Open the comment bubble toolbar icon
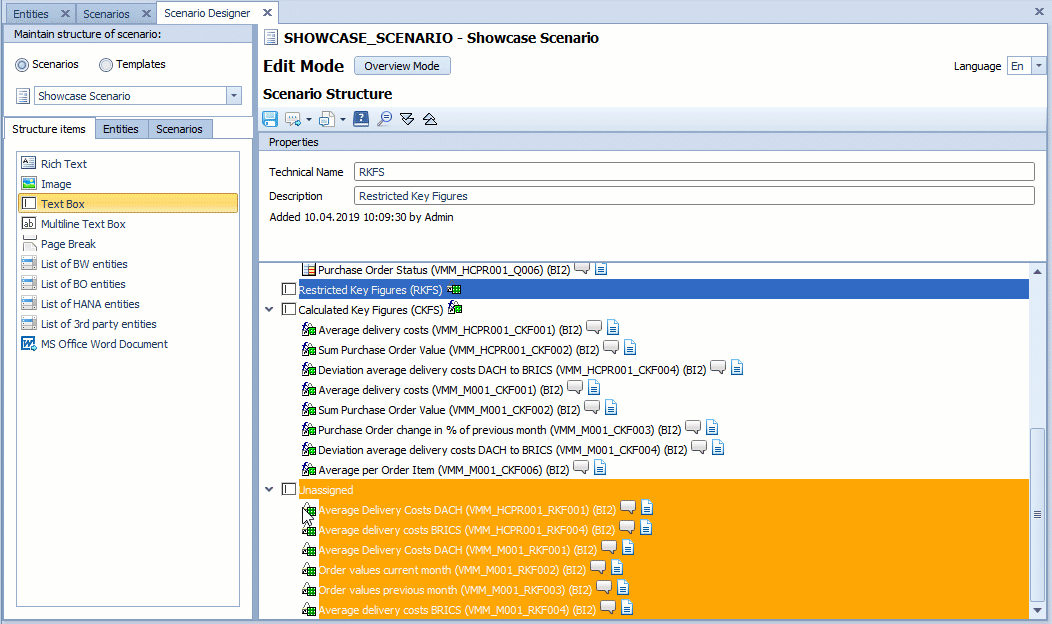 pyautogui.click(x=291, y=118)
